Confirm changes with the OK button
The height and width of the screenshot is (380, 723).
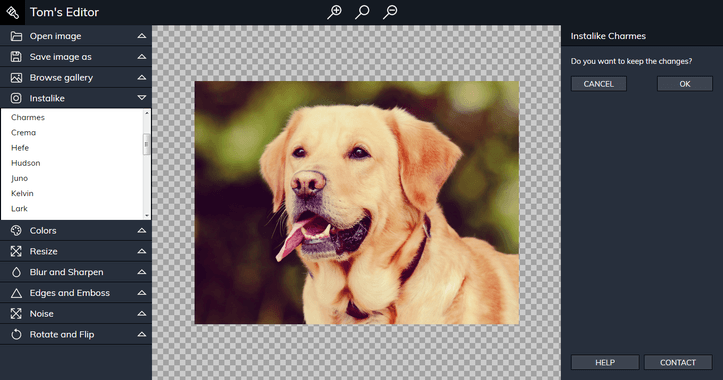(x=685, y=84)
